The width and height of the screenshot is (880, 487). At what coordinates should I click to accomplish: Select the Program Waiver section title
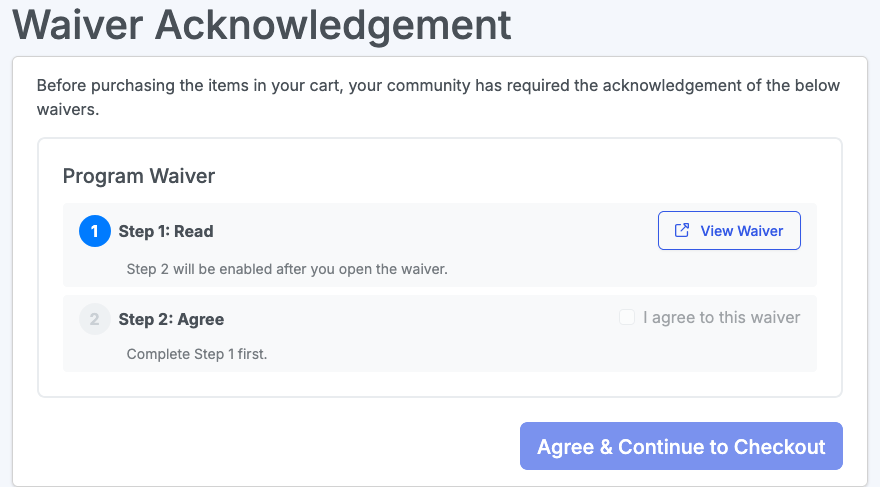coord(139,176)
